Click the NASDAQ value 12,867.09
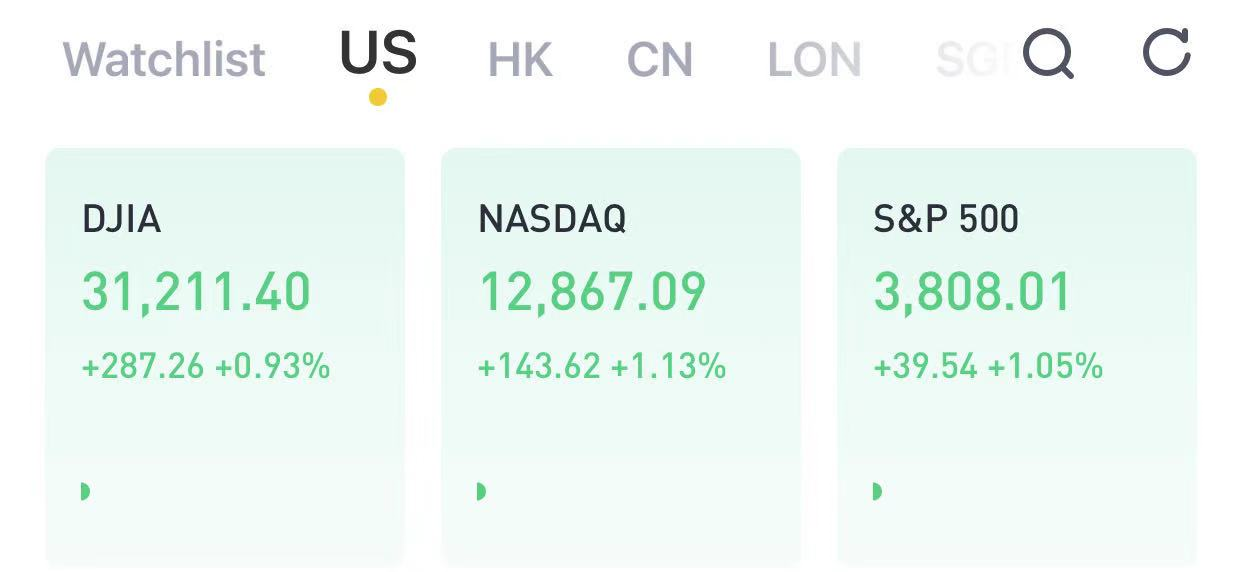The image size is (1242, 572). click(x=592, y=293)
